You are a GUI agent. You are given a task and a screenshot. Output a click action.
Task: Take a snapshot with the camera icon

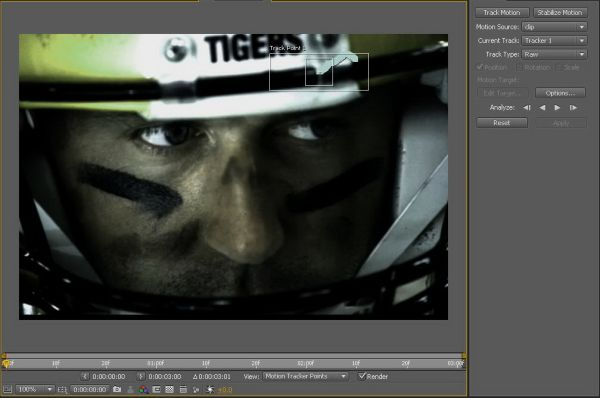tap(117, 390)
